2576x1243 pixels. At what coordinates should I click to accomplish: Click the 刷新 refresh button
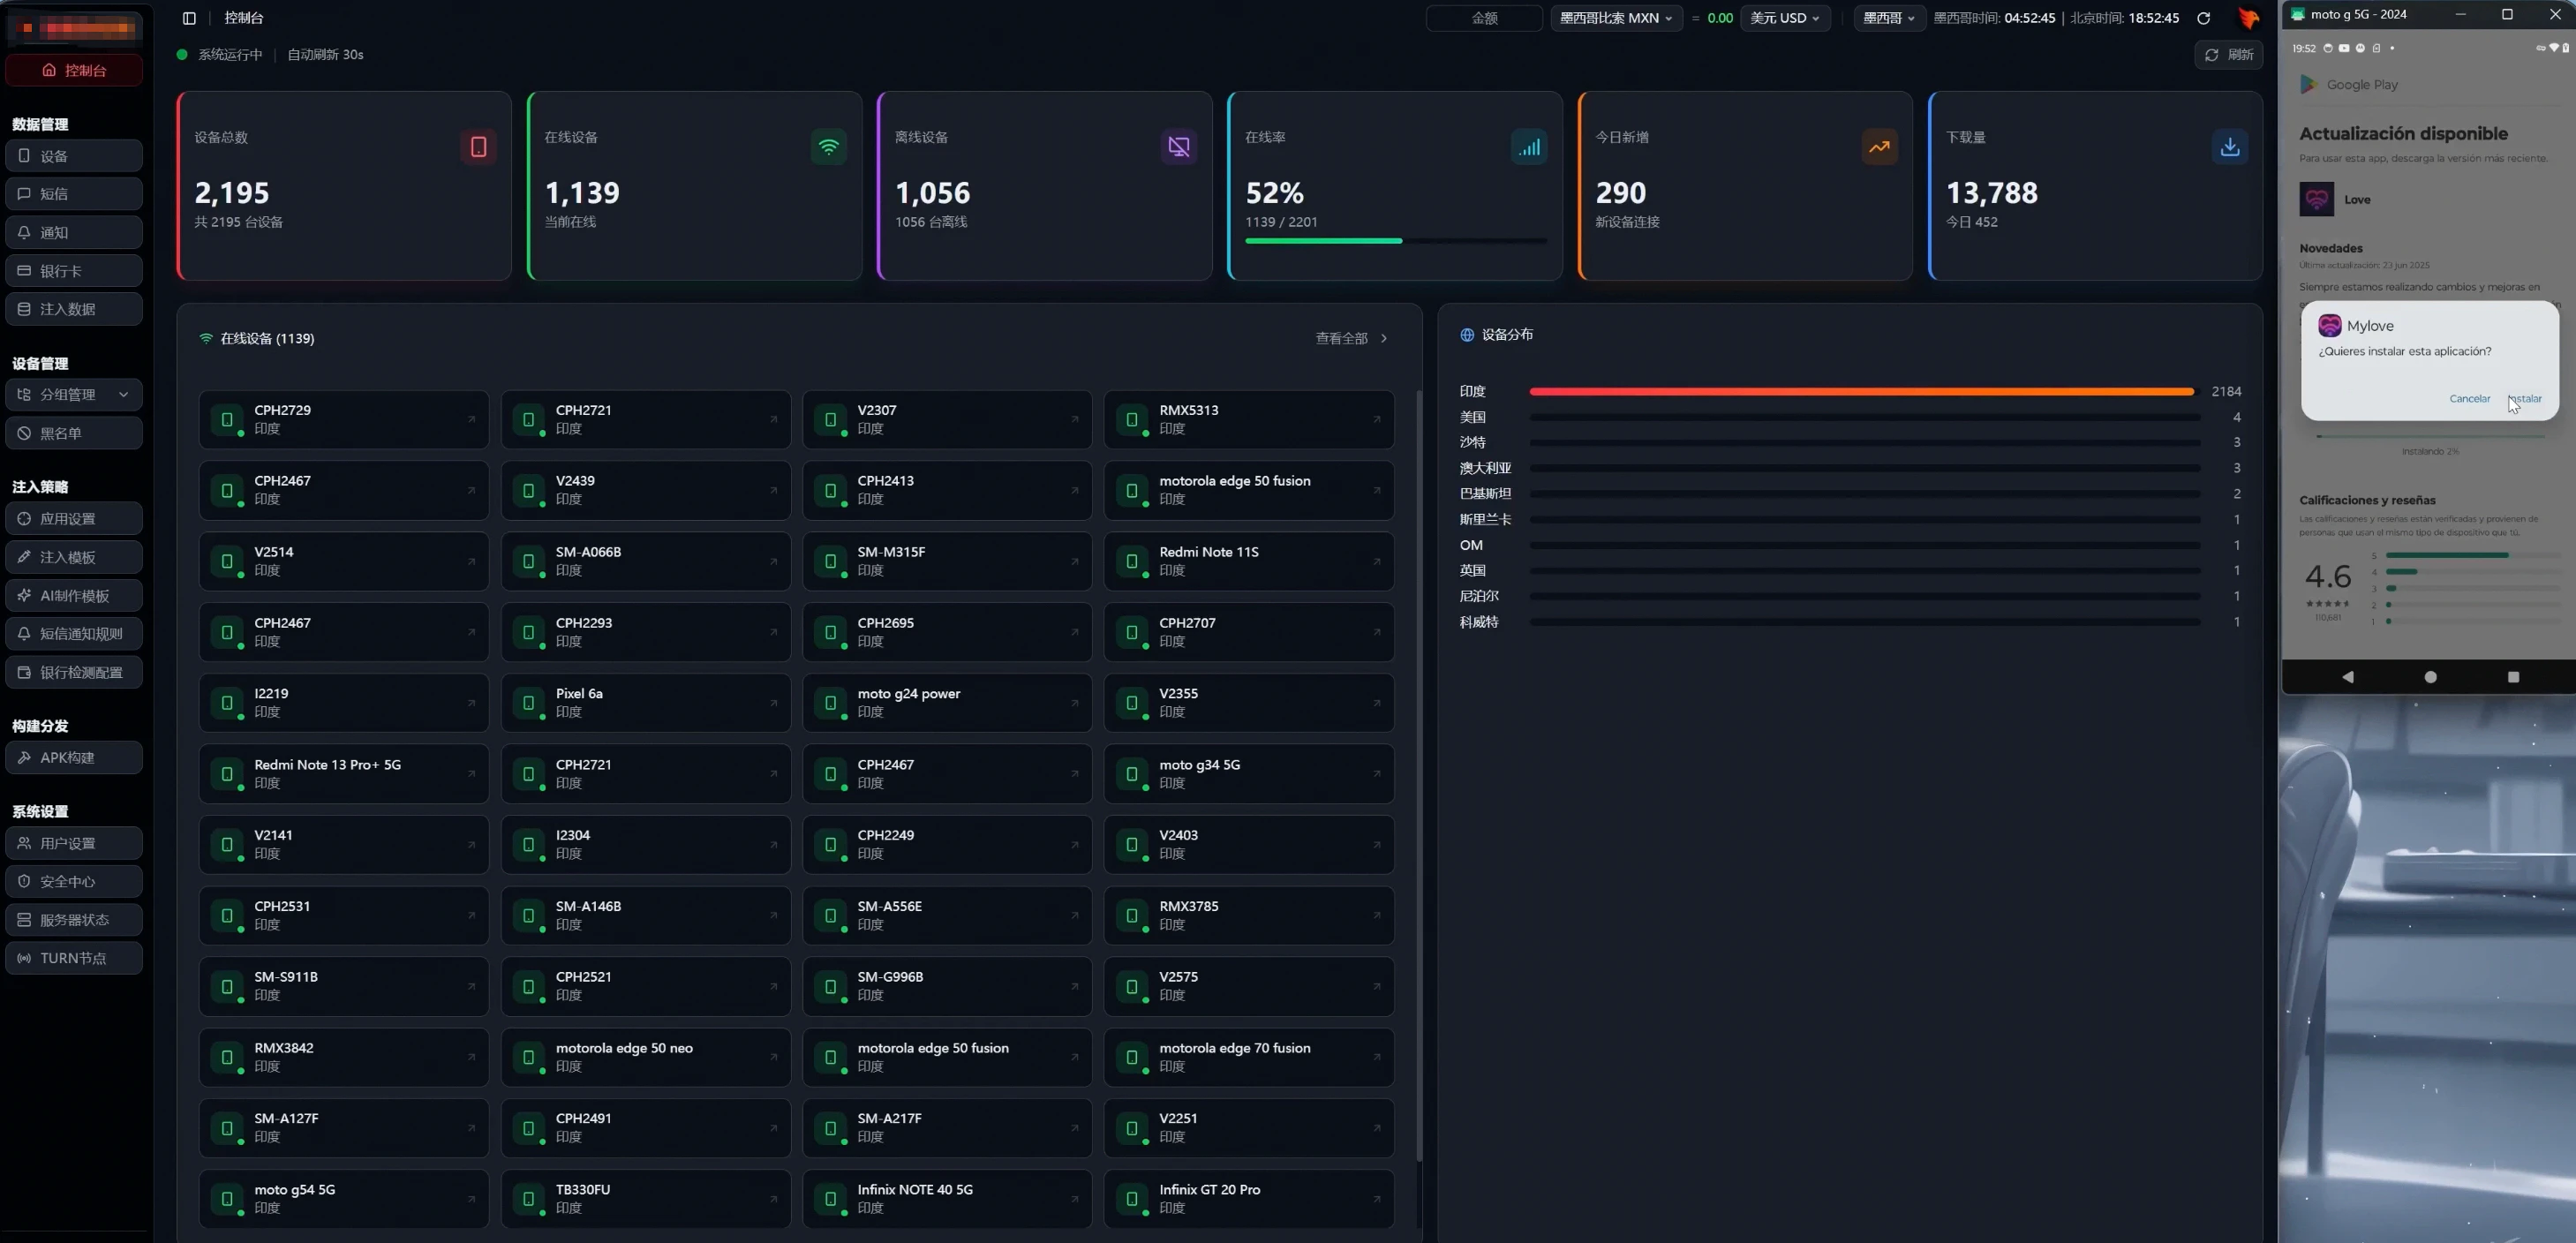coord(2229,55)
